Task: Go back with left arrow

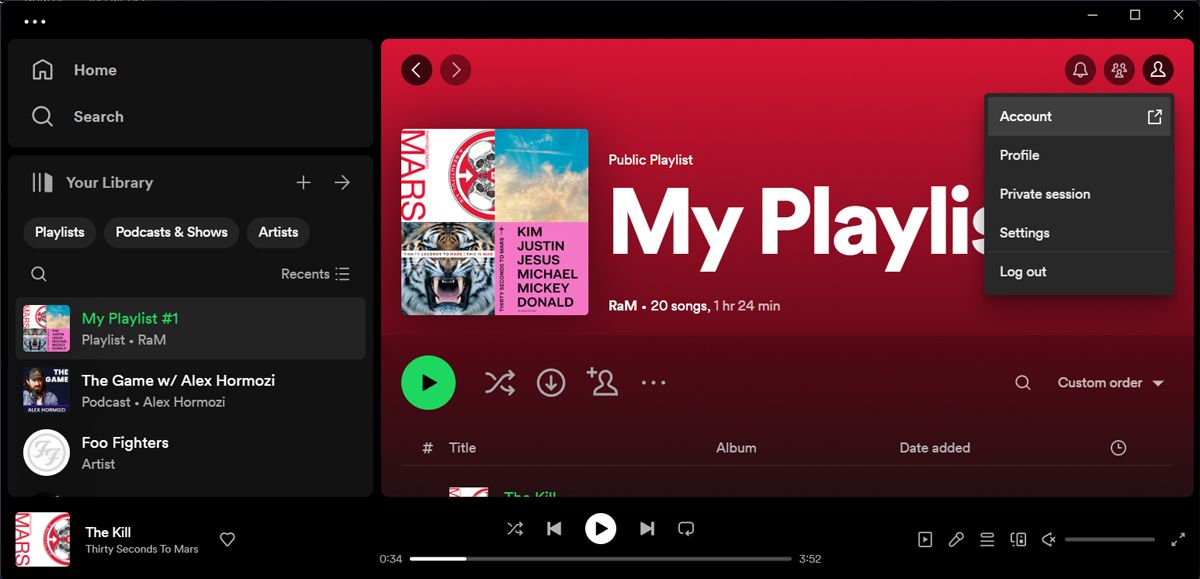Action: coord(416,70)
